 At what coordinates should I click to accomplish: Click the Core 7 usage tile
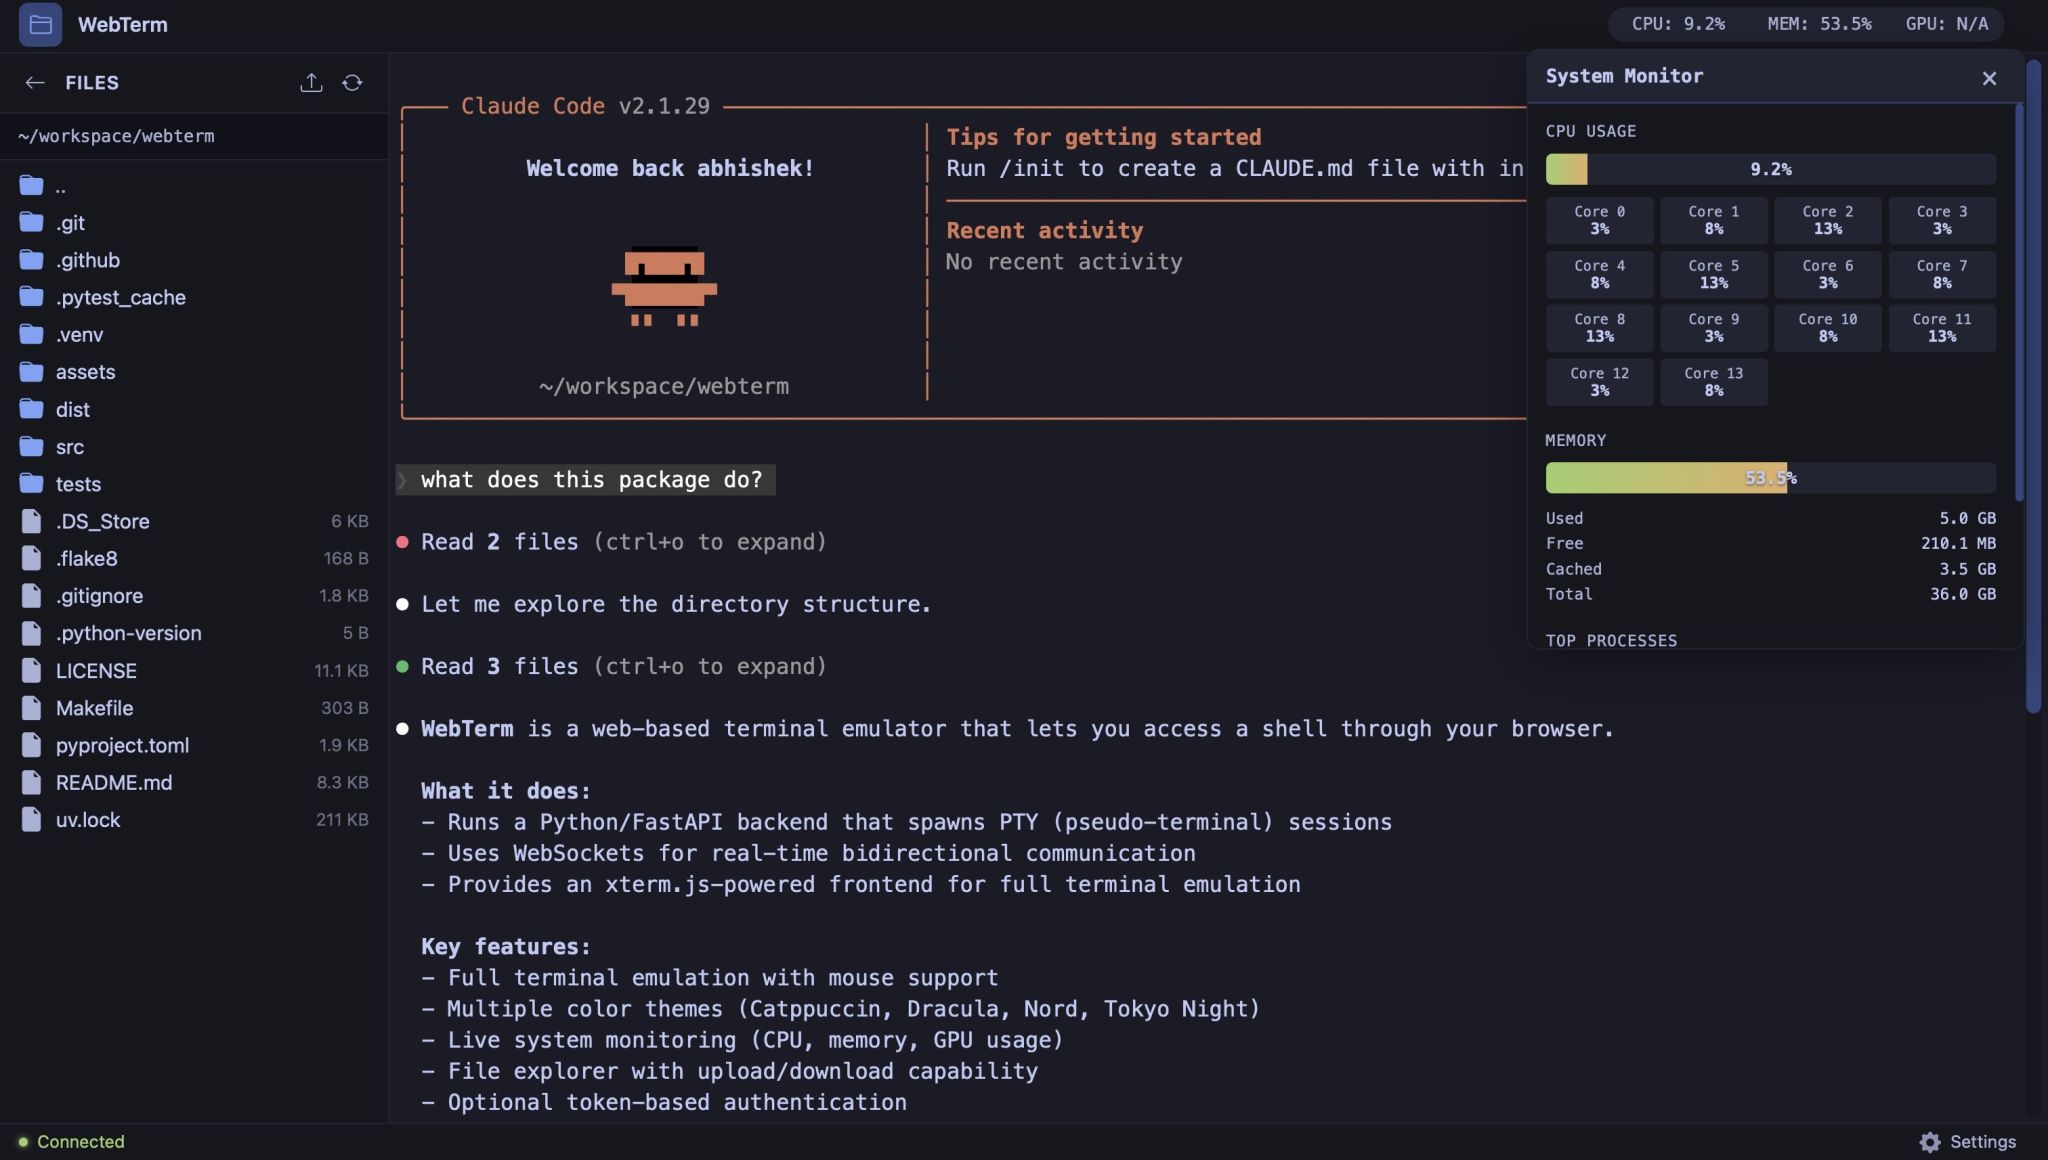[x=1941, y=274]
